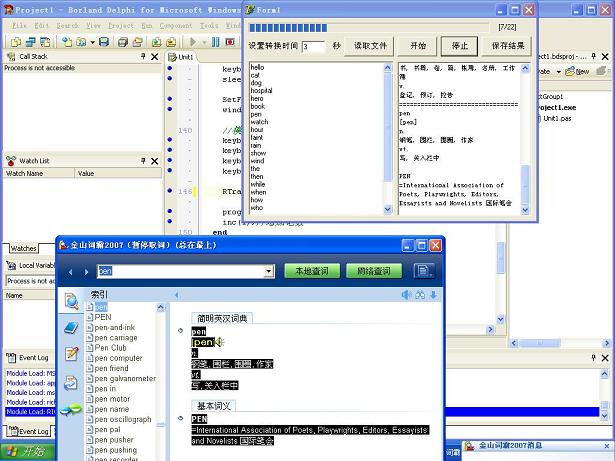The height and width of the screenshot is (461, 615).
Task: Open the dictionary's document menu icon
Action: point(424,271)
